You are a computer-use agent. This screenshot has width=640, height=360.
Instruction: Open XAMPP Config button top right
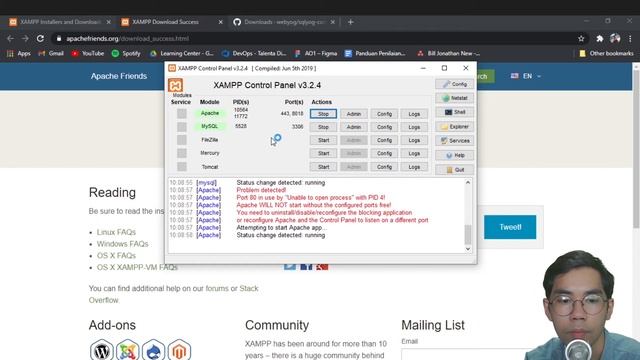click(x=454, y=84)
